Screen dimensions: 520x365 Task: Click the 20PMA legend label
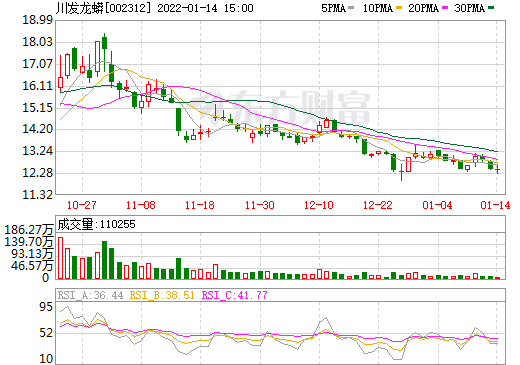pos(423,8)
